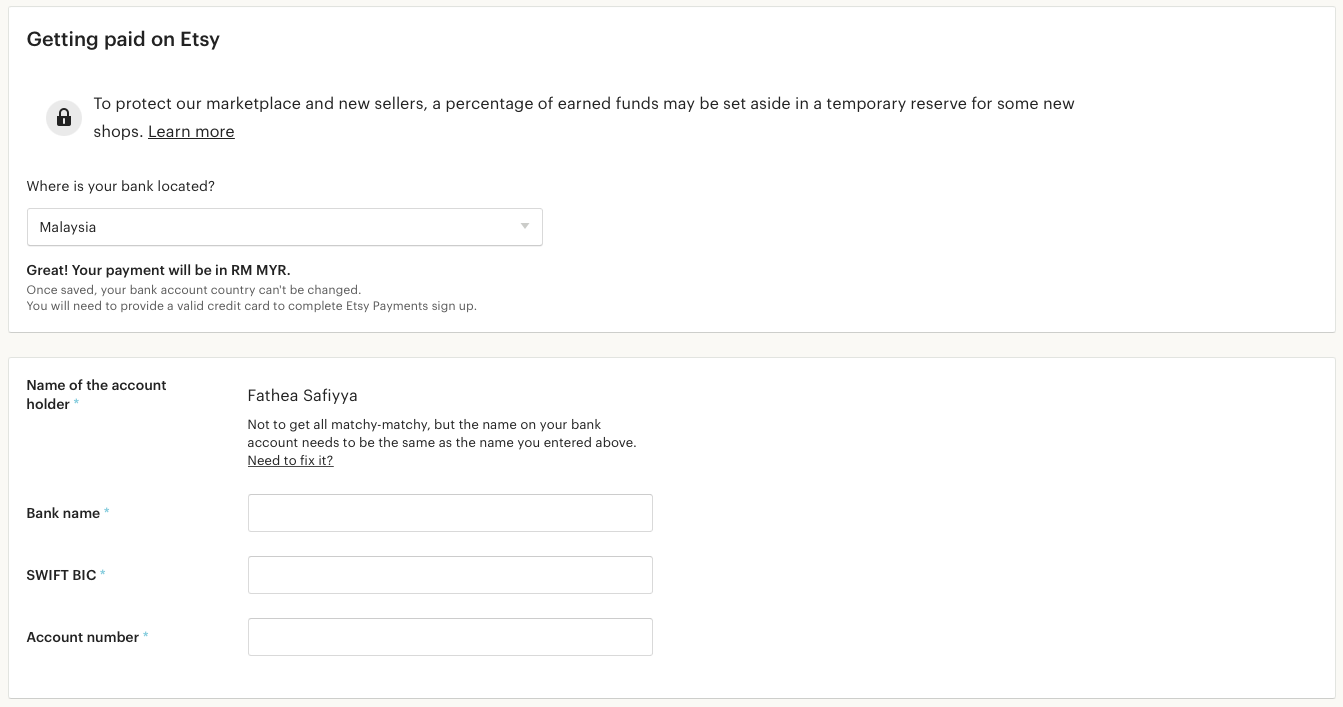
Task: Click the dropdown arrow of the Malaysia selector
Action: coord(524,226)
